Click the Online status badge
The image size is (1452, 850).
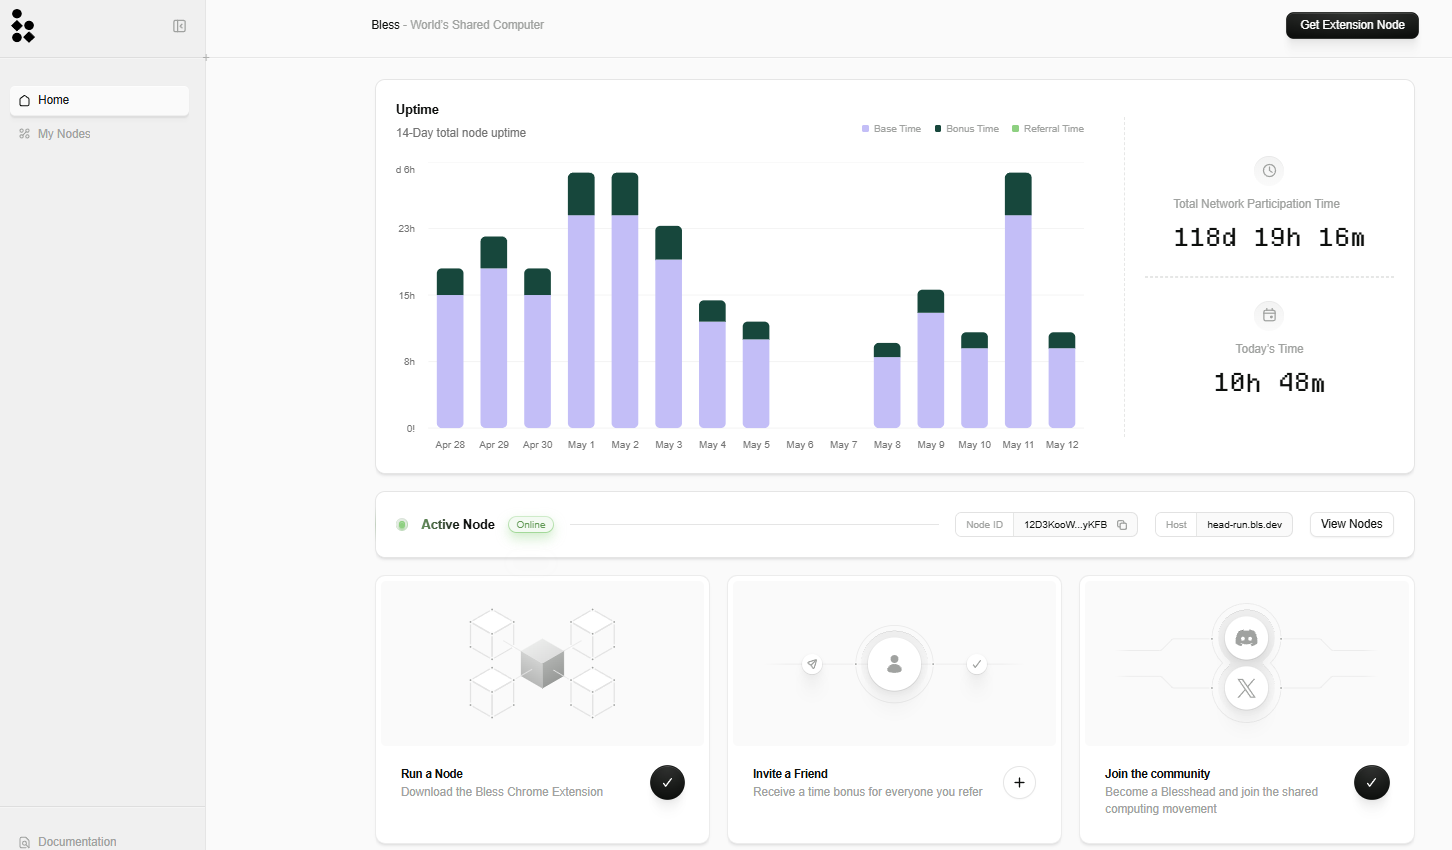coord(531,525)
